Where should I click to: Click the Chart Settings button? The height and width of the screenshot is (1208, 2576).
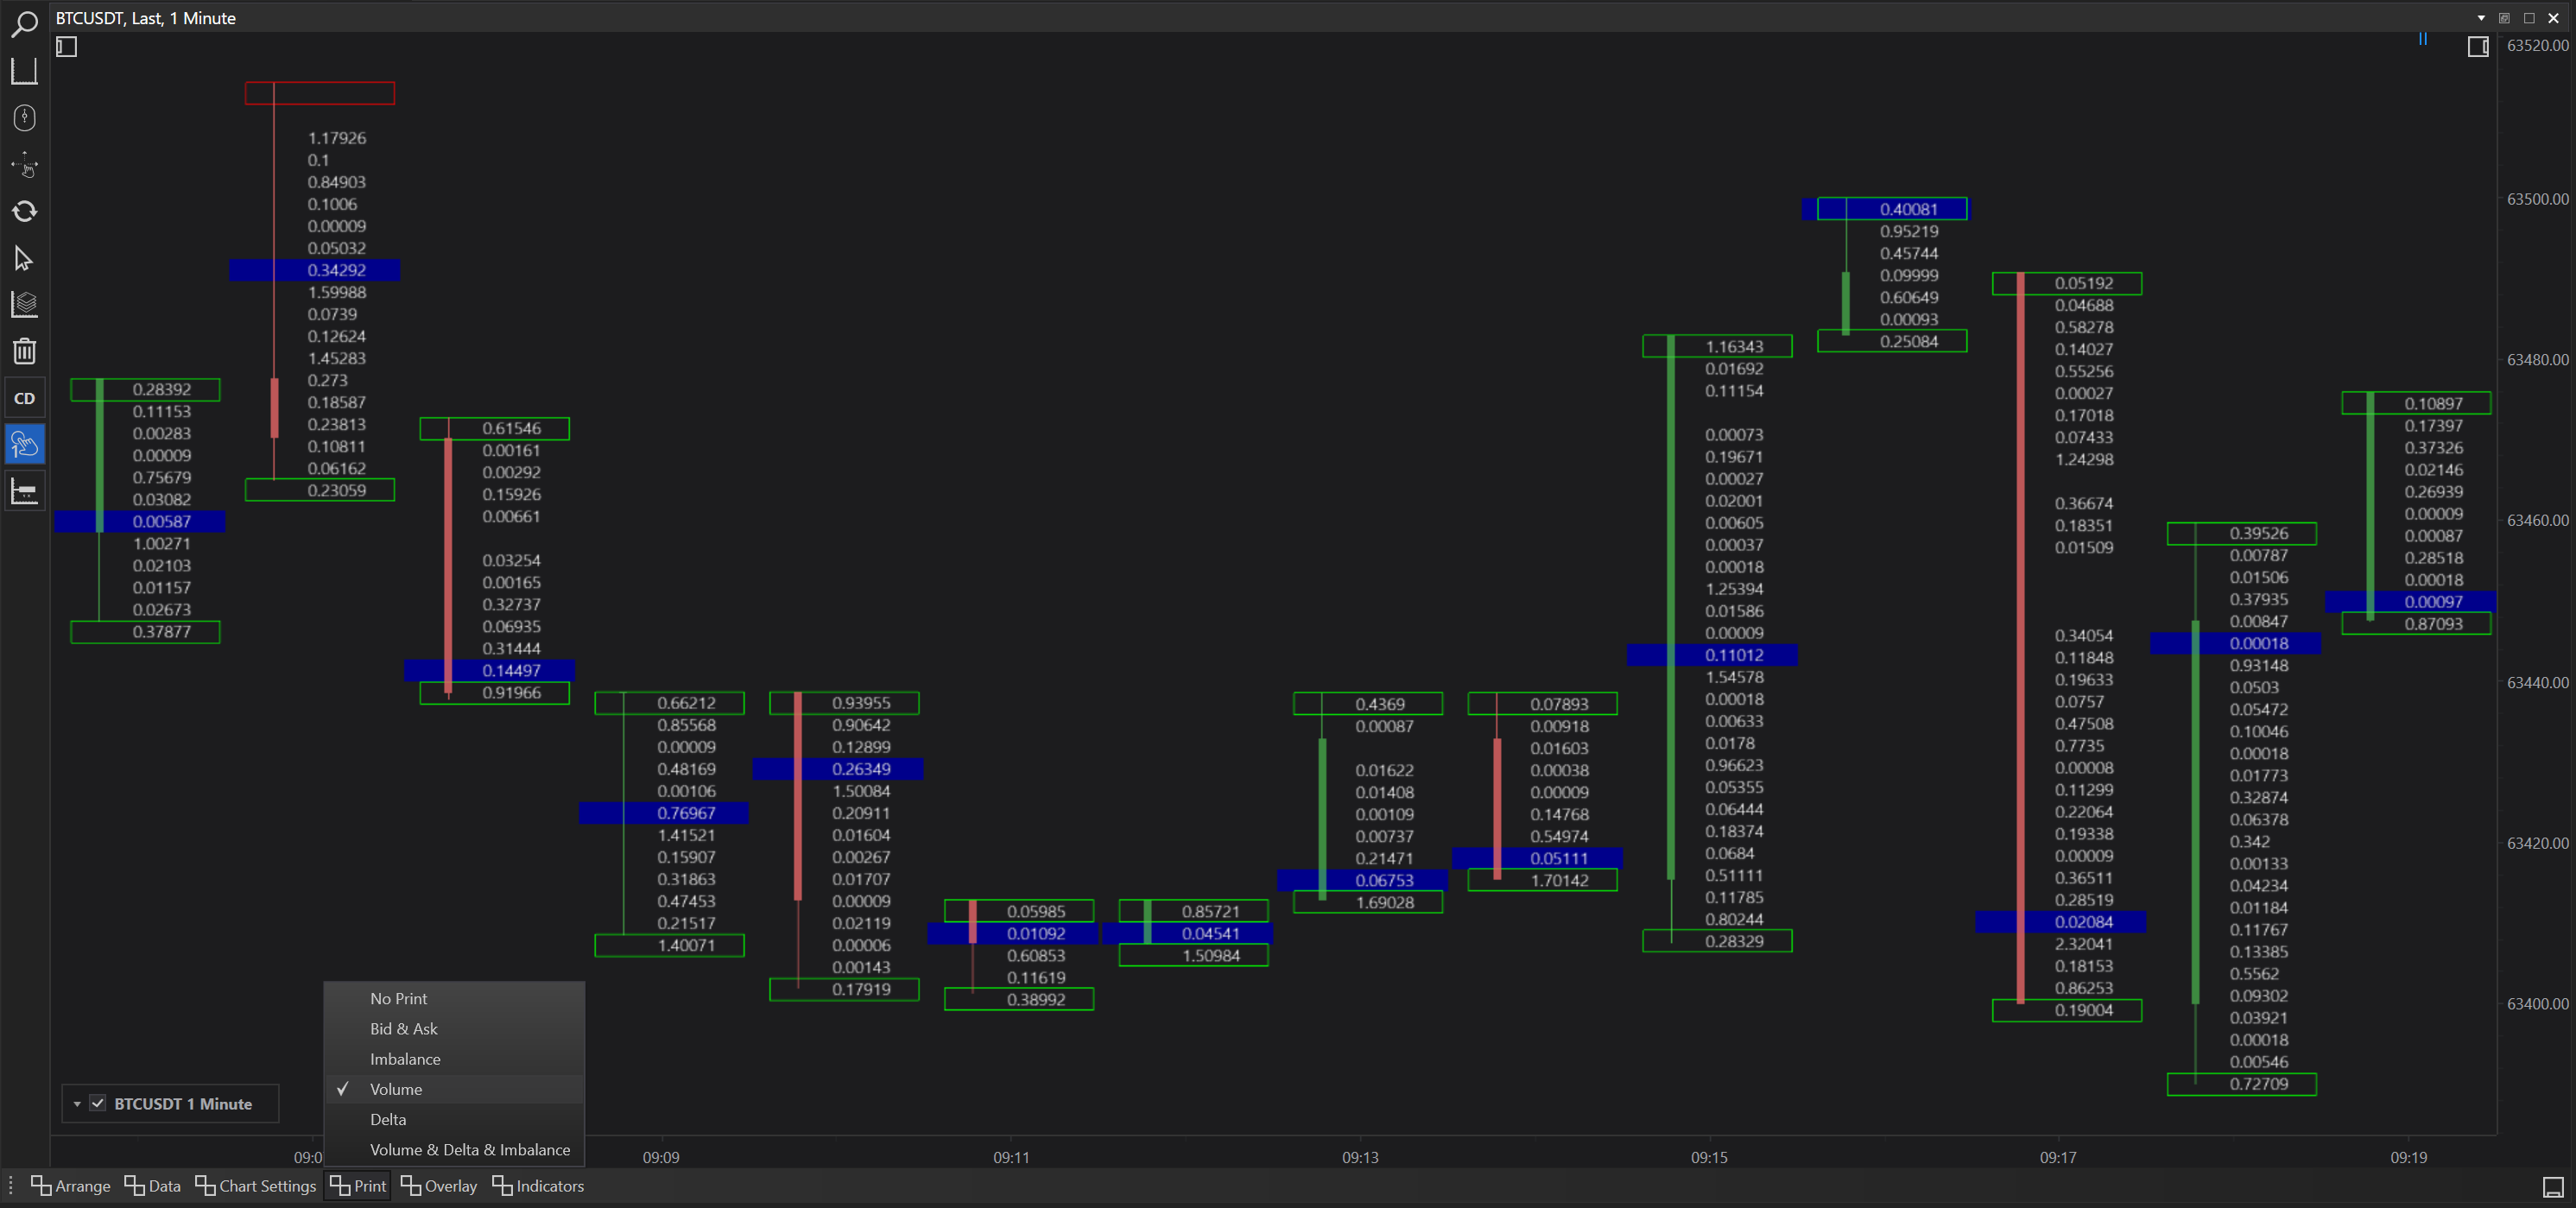256,1185
